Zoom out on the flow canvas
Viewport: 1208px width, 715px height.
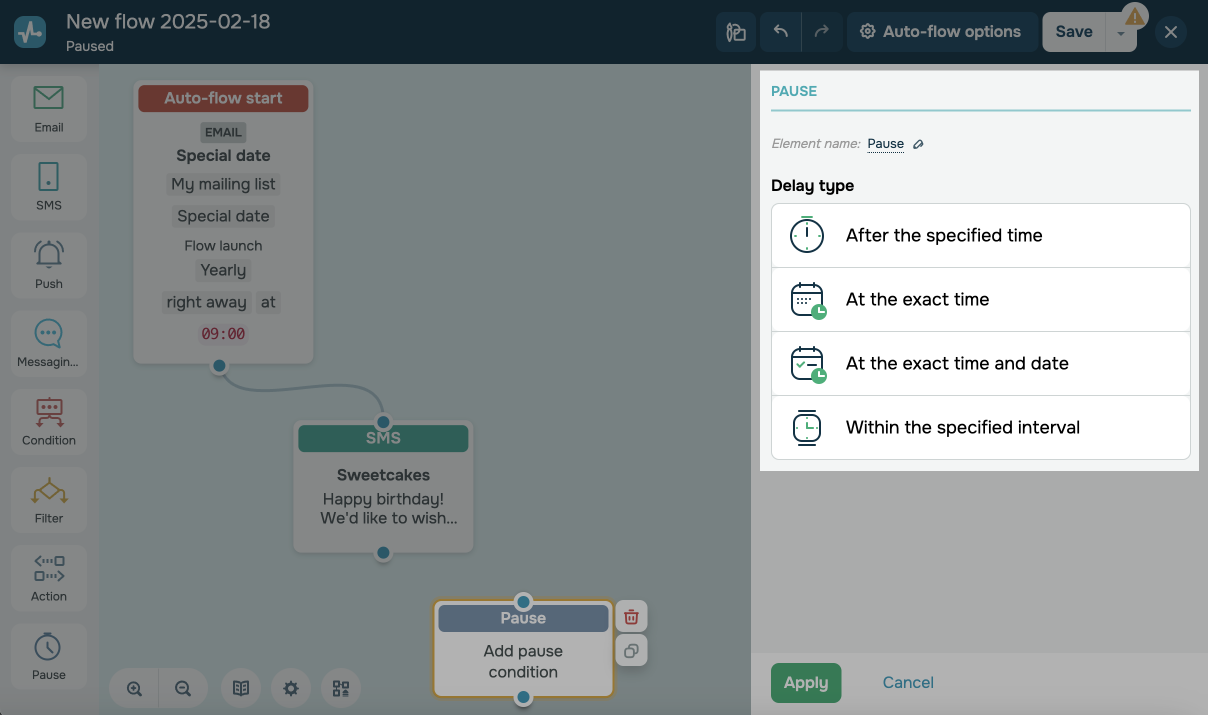(x=183, y=688)
